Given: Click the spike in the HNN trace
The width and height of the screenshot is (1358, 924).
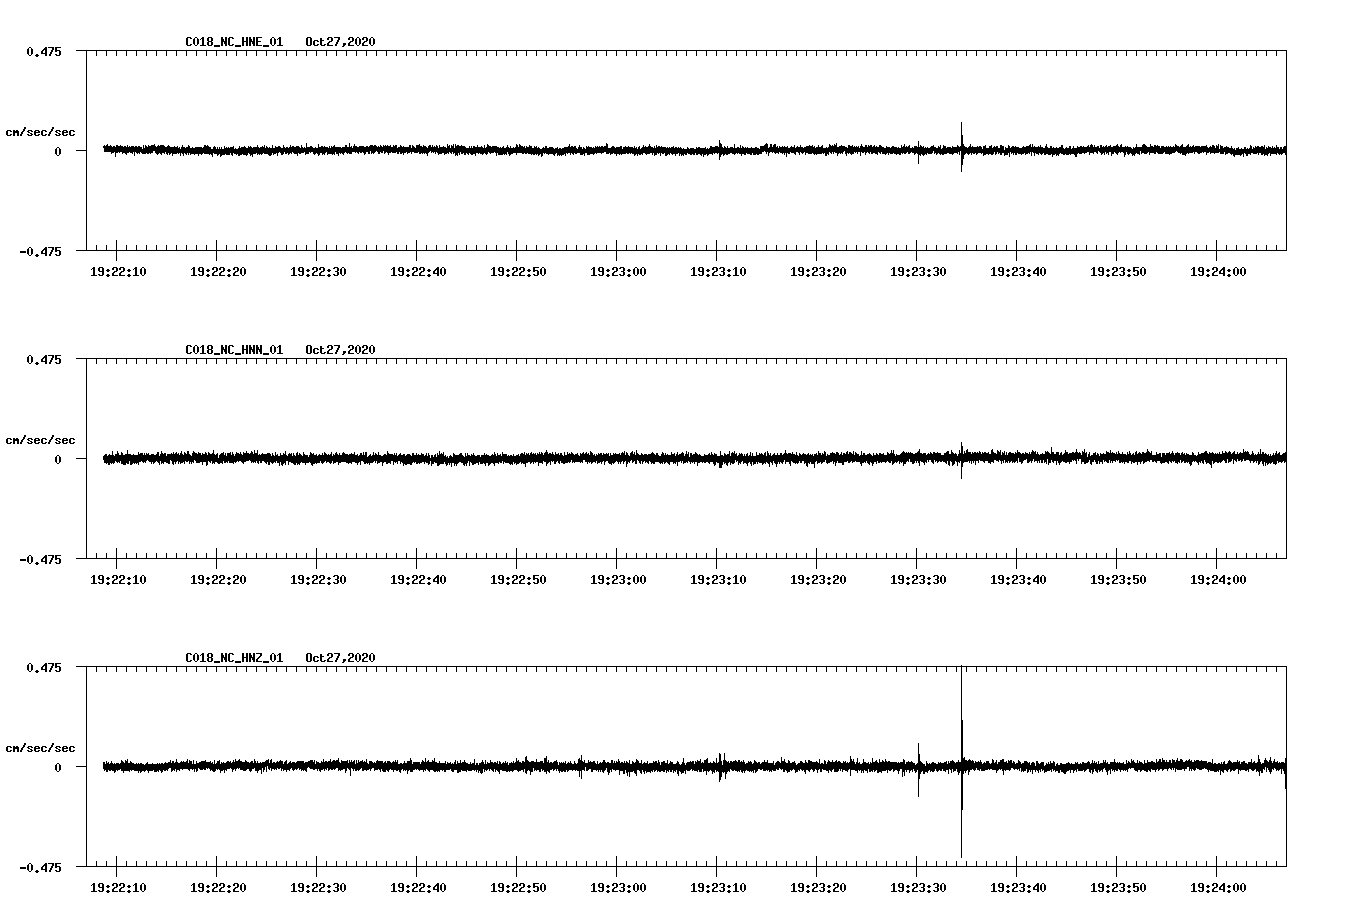Looking at the screenshot, I should pyautogui.click(x=962, y=458).
